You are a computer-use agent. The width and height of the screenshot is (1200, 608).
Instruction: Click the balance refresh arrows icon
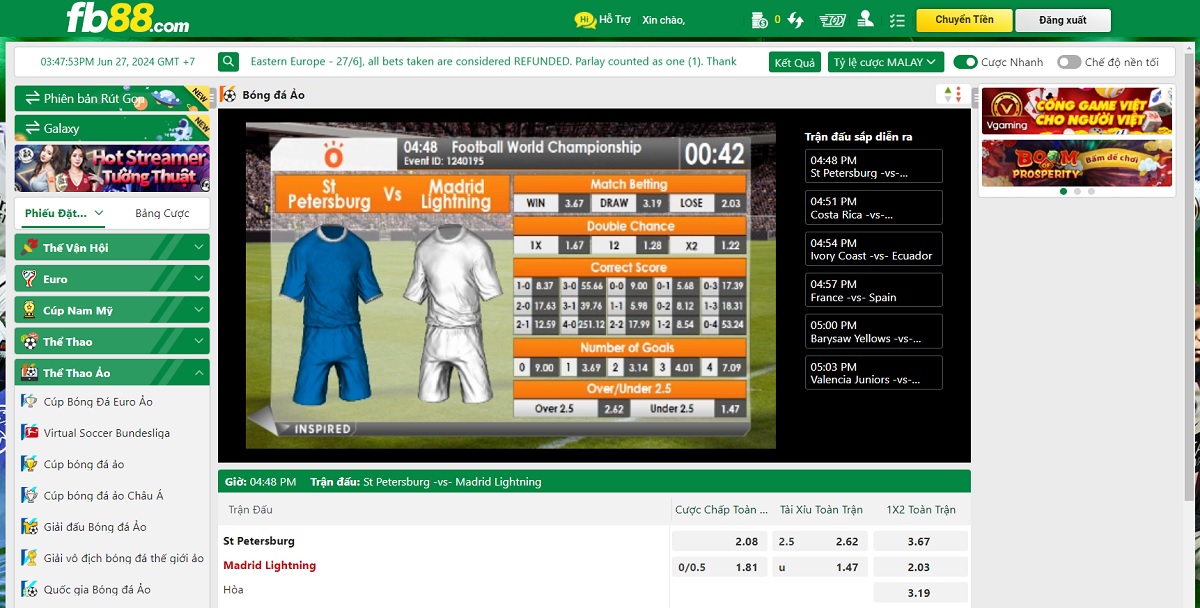click(x=796, y=20)
